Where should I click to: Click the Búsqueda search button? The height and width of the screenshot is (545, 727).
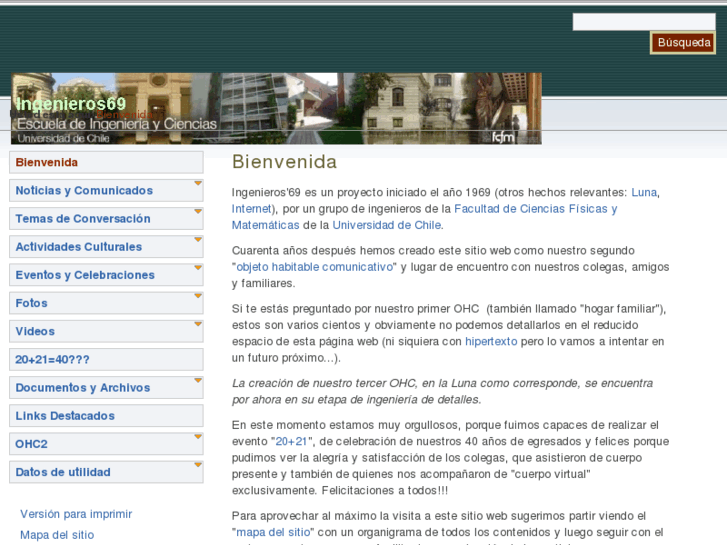(683, 43)
